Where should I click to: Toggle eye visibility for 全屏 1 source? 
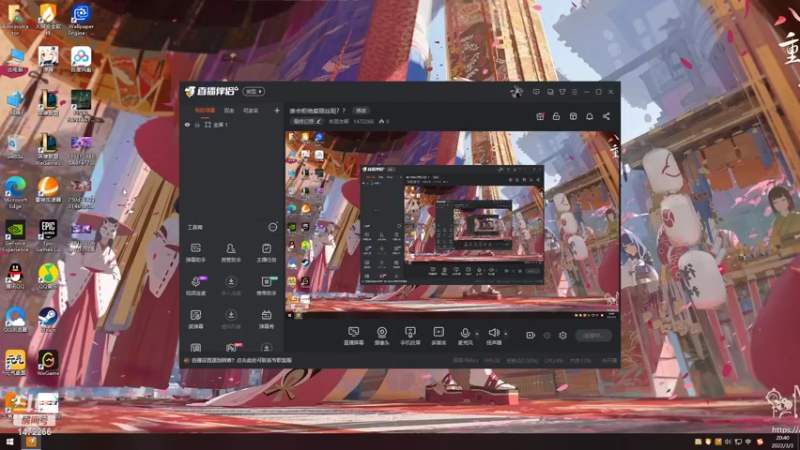coord(187,124)
